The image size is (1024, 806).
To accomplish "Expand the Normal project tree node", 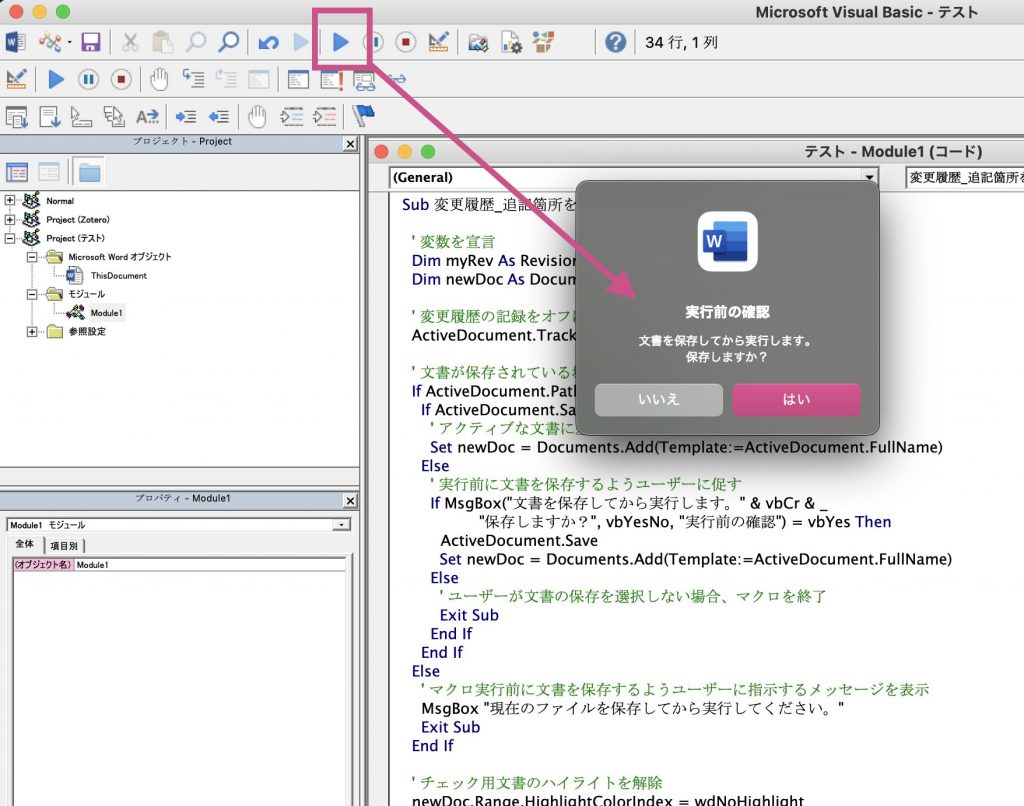I will point(10,201).
